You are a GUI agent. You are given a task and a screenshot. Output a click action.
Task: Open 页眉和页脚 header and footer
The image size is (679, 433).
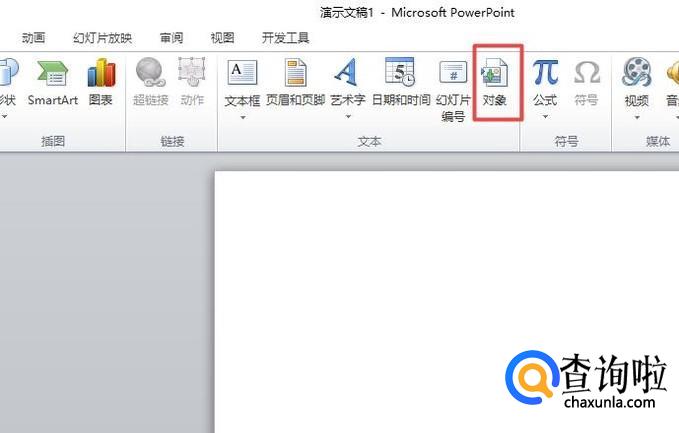coord(296,81)
